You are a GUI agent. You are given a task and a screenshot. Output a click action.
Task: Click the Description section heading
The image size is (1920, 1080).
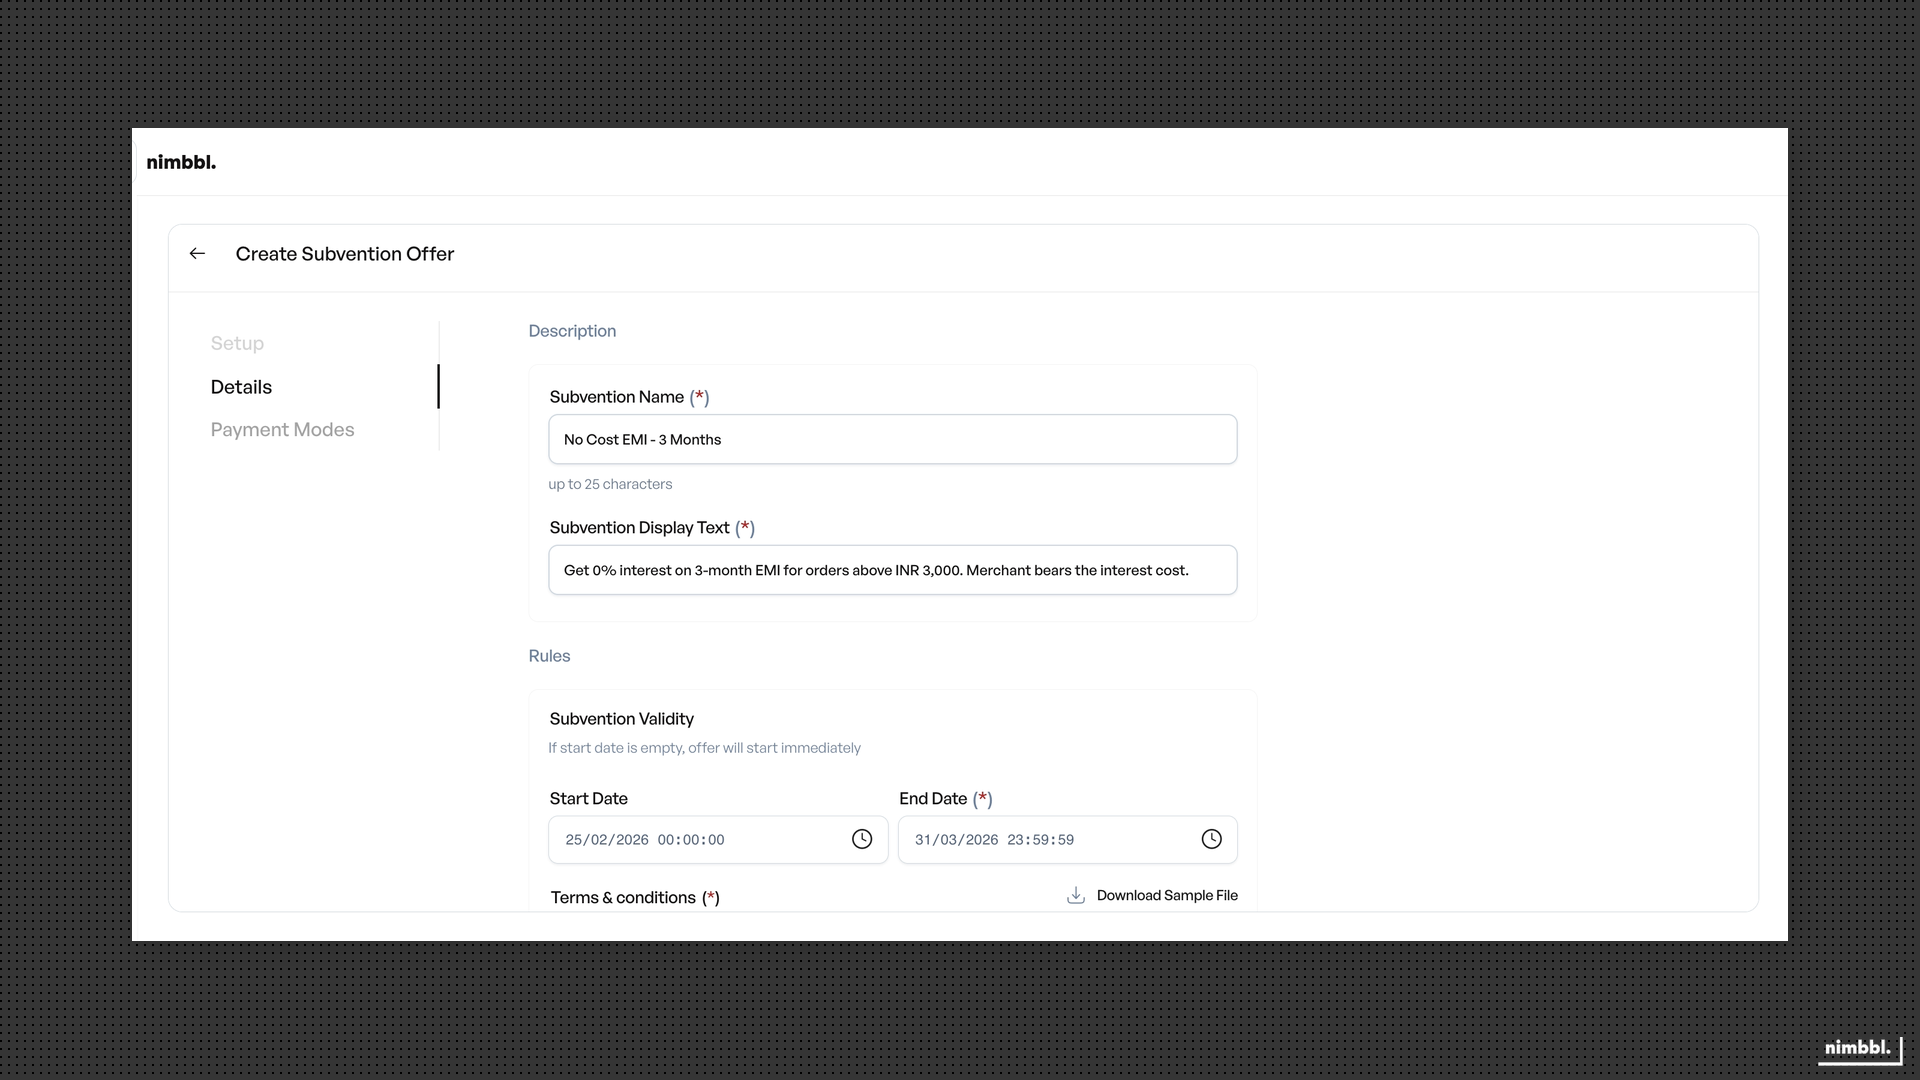571,330
